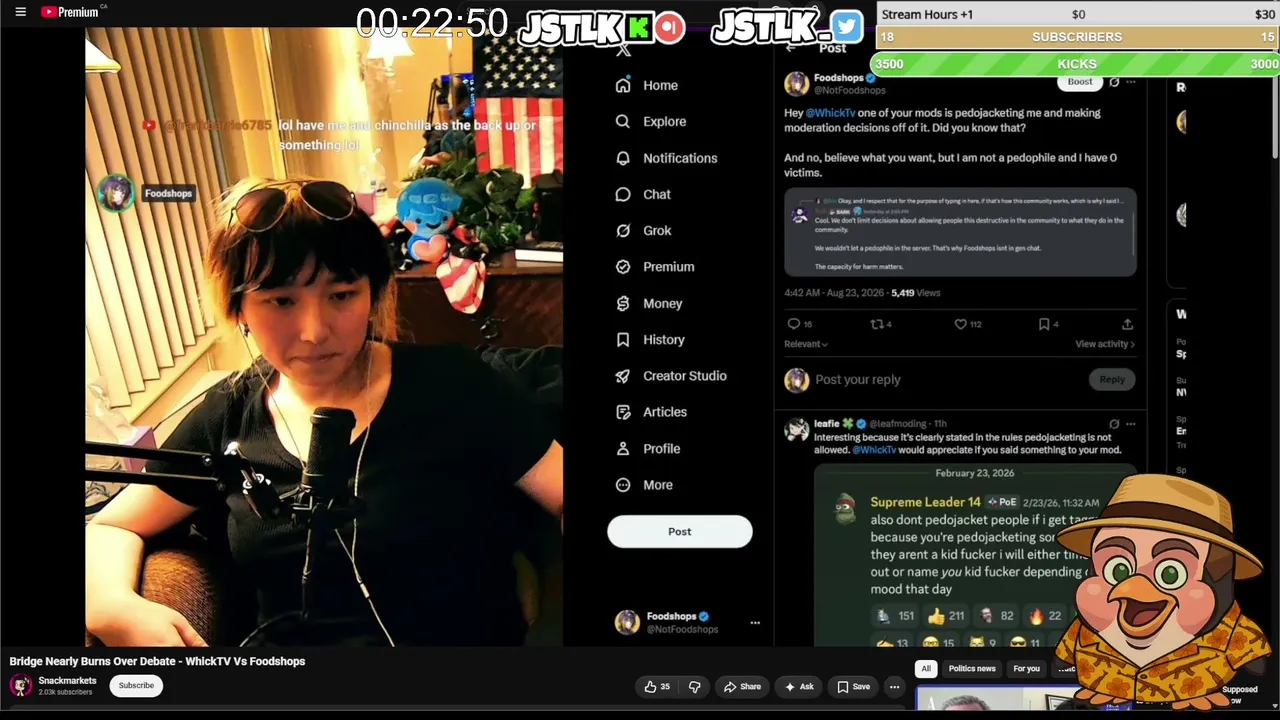1280x720 pixels.
Task: Open the Creator Studio text label
Action: [x=685, y=376]
